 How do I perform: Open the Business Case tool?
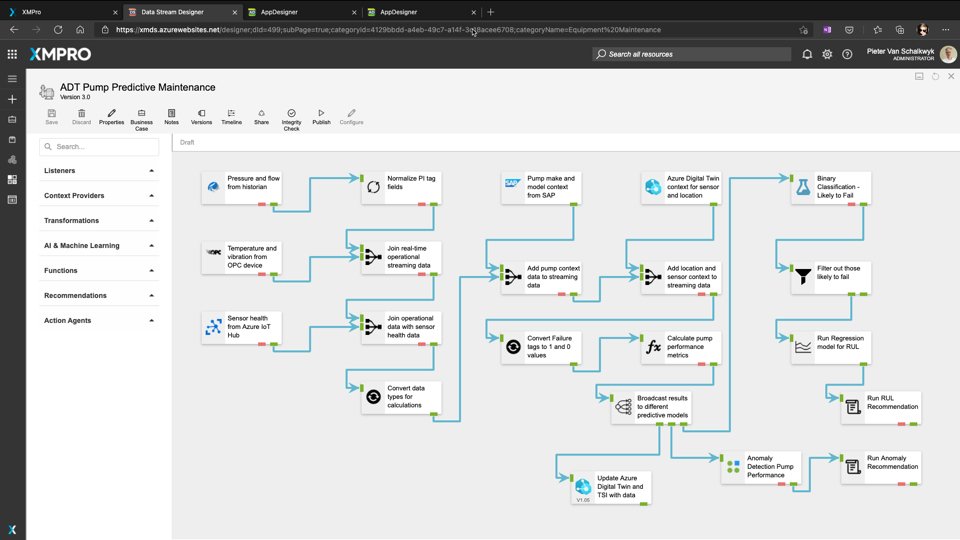[x=141, y=117]
